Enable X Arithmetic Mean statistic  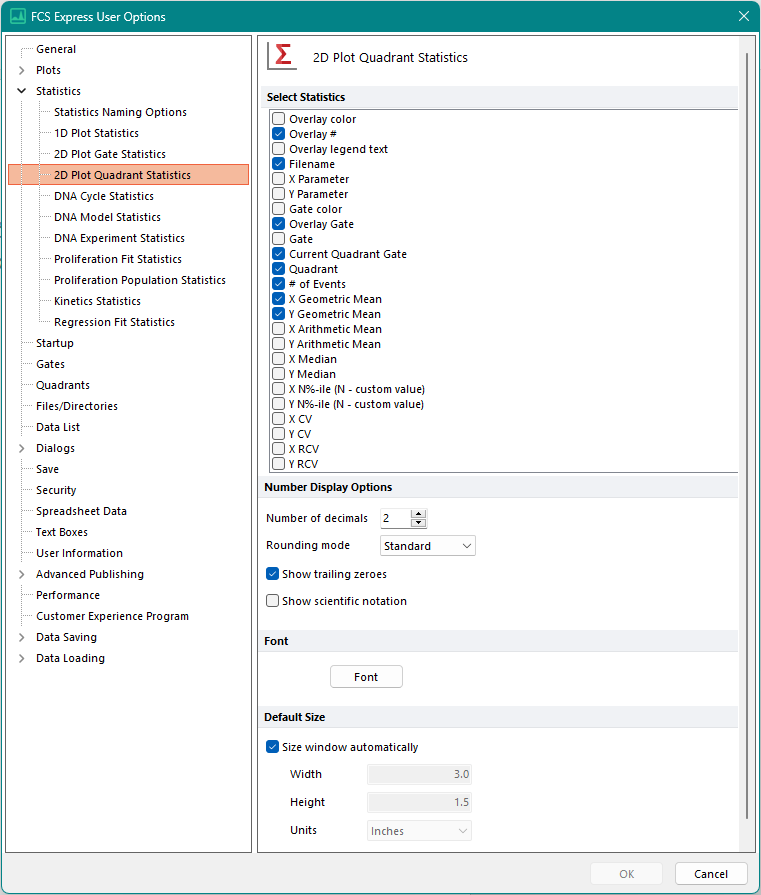[279, 329]
